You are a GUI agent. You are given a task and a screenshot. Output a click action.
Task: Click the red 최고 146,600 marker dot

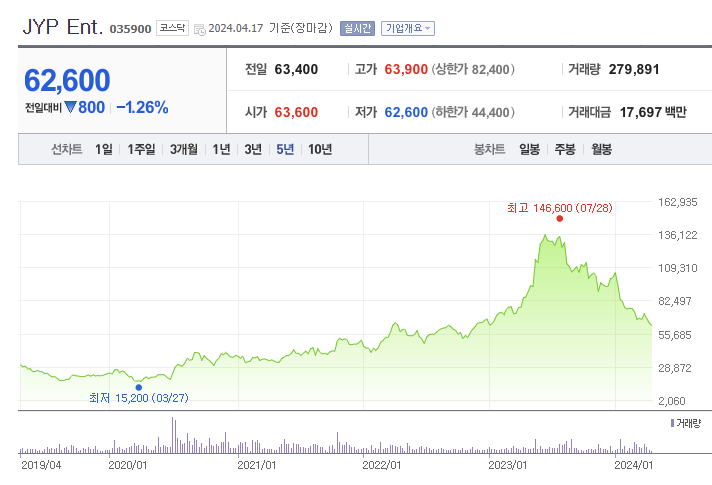[559, 218]
